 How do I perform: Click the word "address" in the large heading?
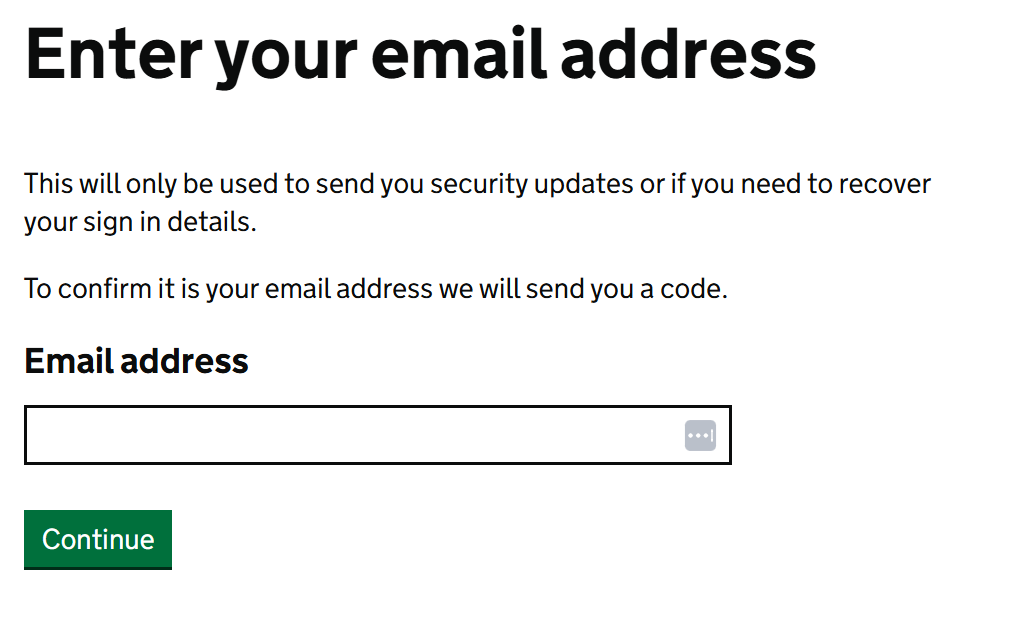[x=688, y=54]
